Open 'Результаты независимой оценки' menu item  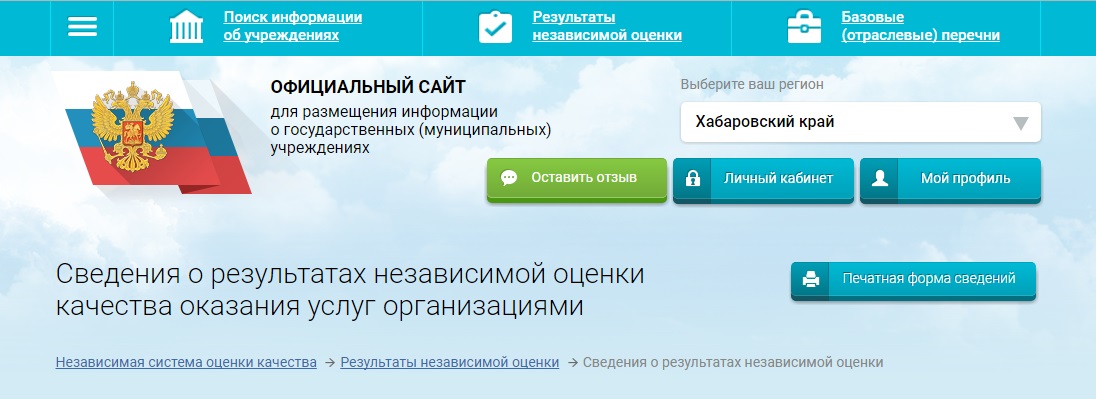(x=607, y=27)
